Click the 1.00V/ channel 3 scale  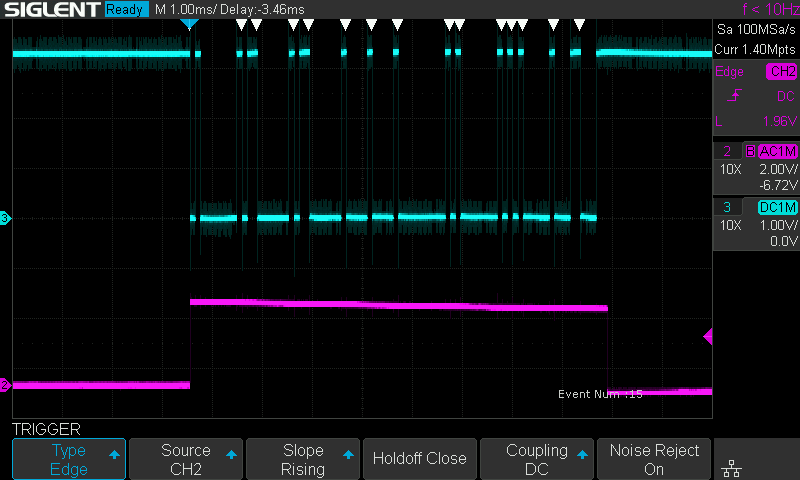point(778,225)
